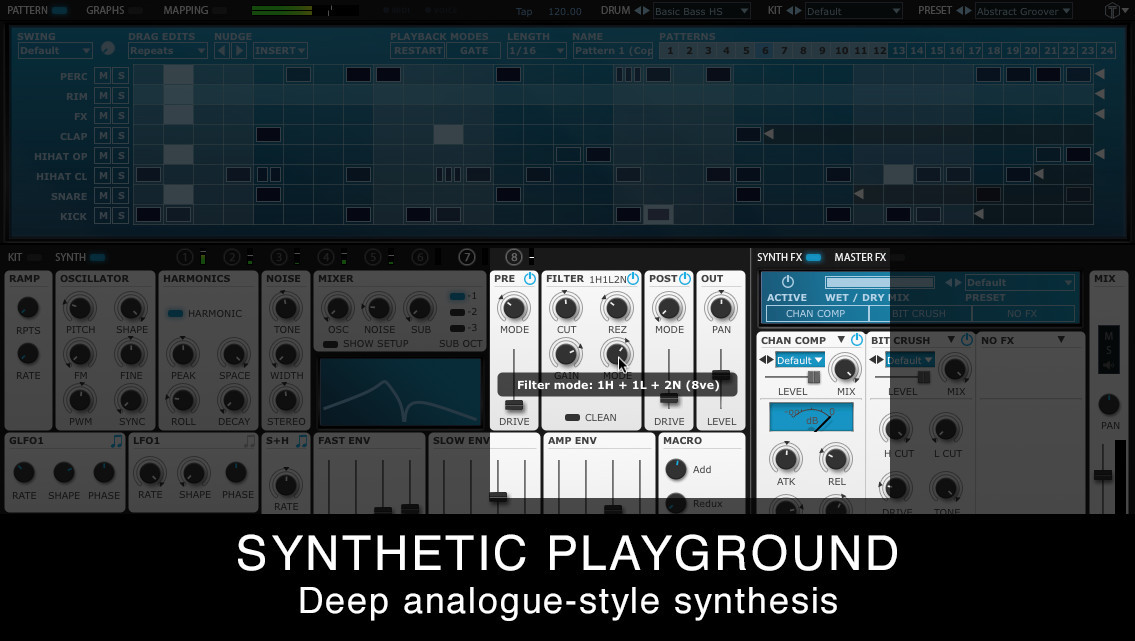
Task: Switch to the GRAPHS tab
Action: pos(105,10)
